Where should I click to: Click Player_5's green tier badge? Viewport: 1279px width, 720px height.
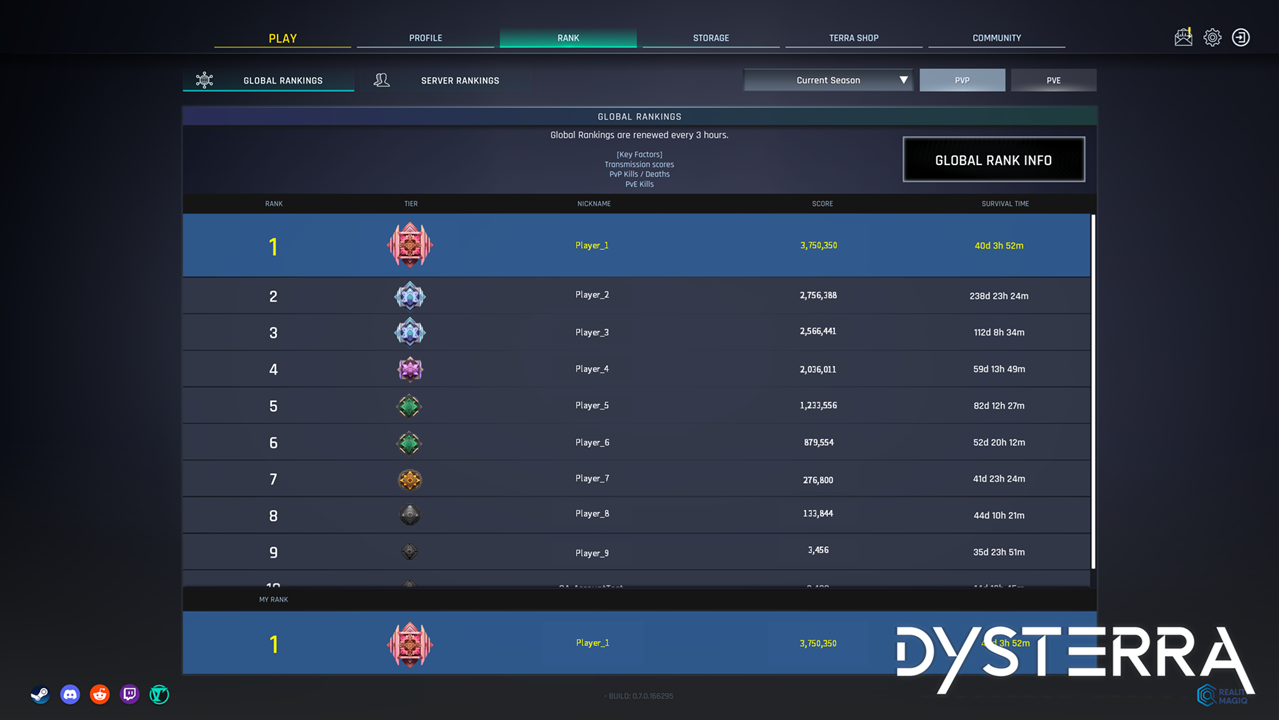click(x=409, y=406)
